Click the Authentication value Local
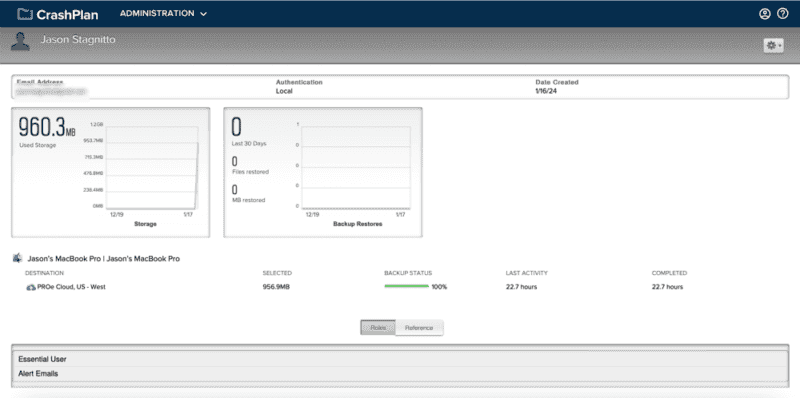Image resolution: width=800 pixels, height=398 pixels. click(x=284, y=91)
